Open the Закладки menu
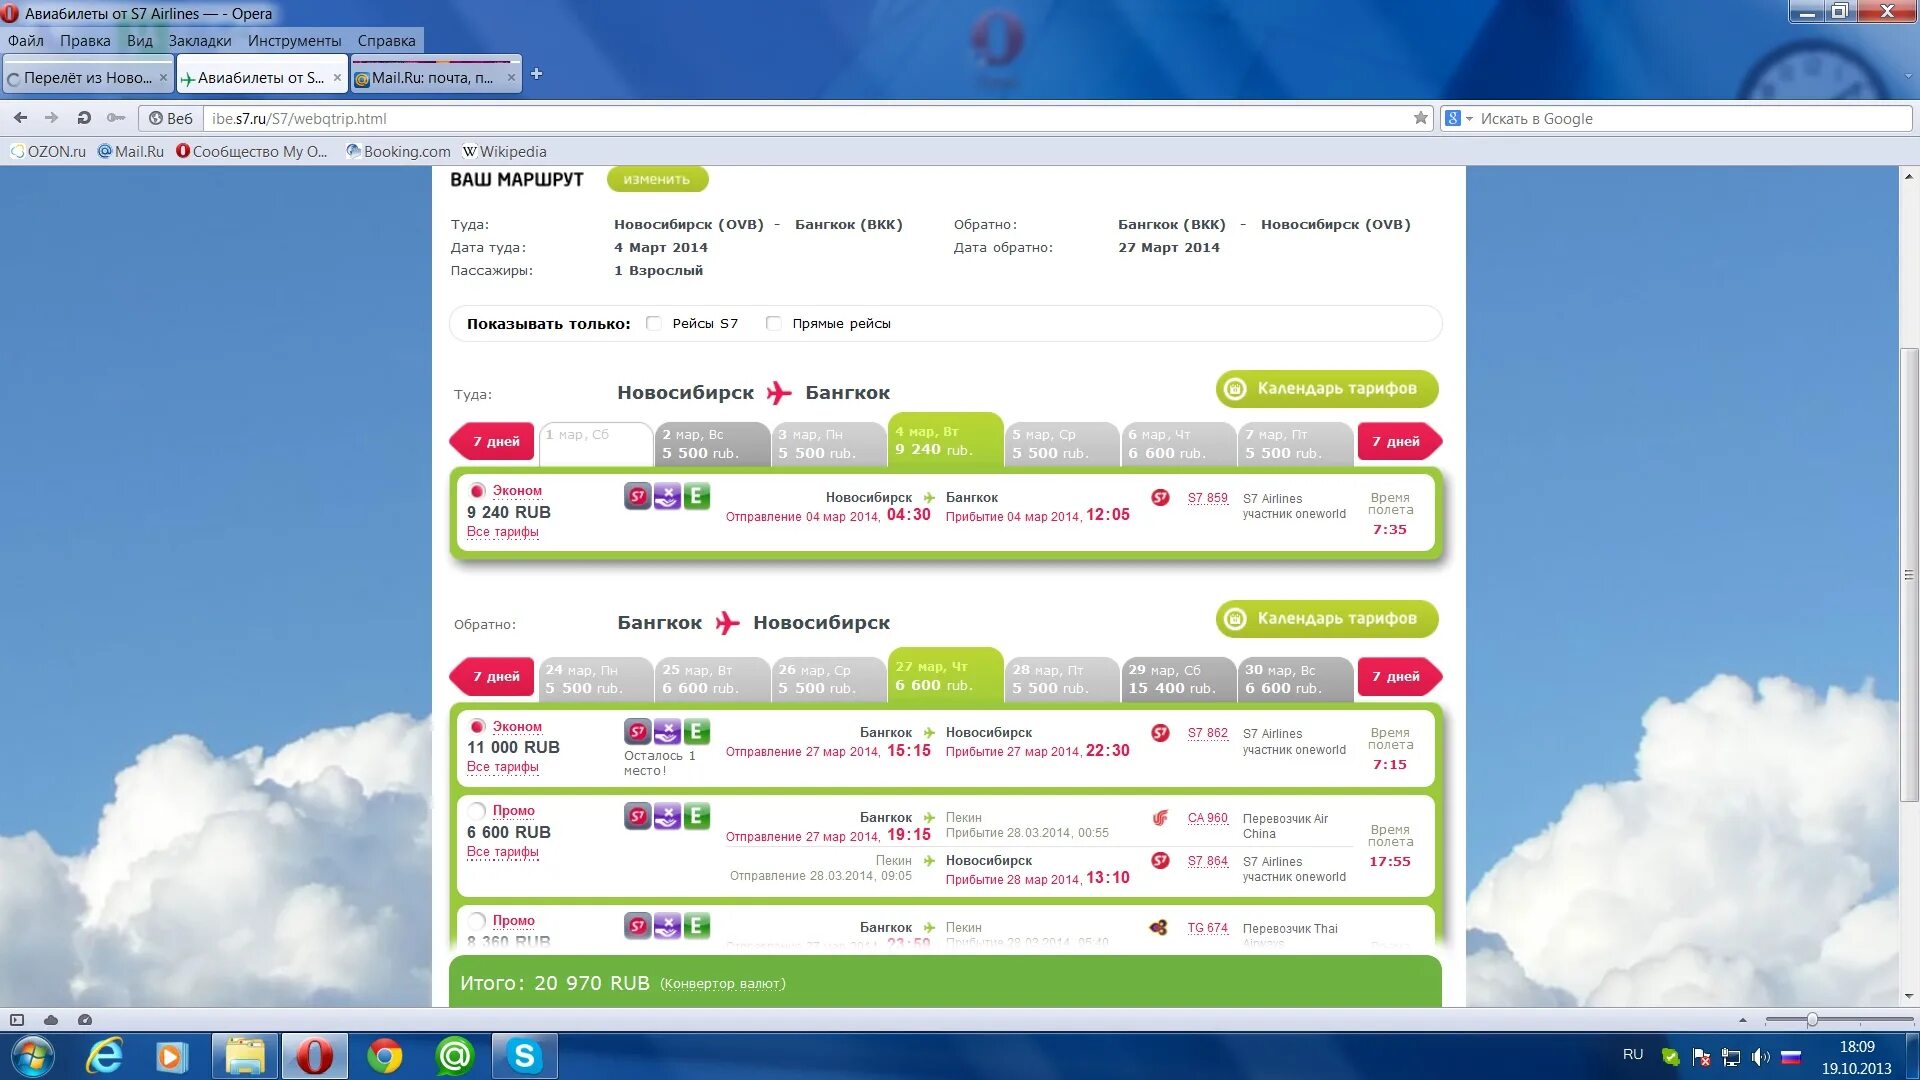 199,41
